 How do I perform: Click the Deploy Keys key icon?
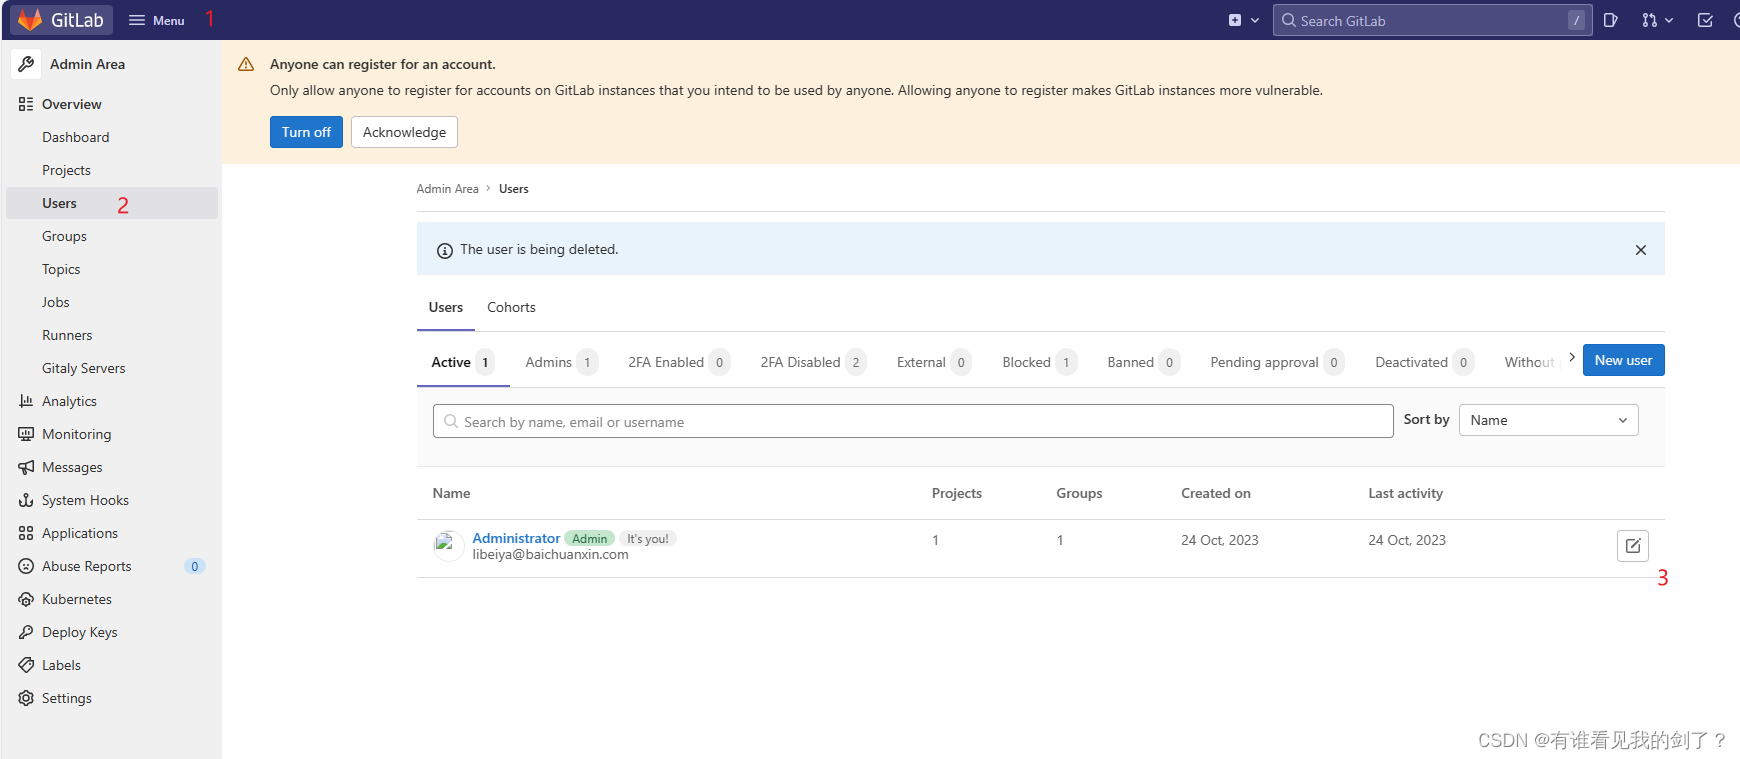point(26,632)
